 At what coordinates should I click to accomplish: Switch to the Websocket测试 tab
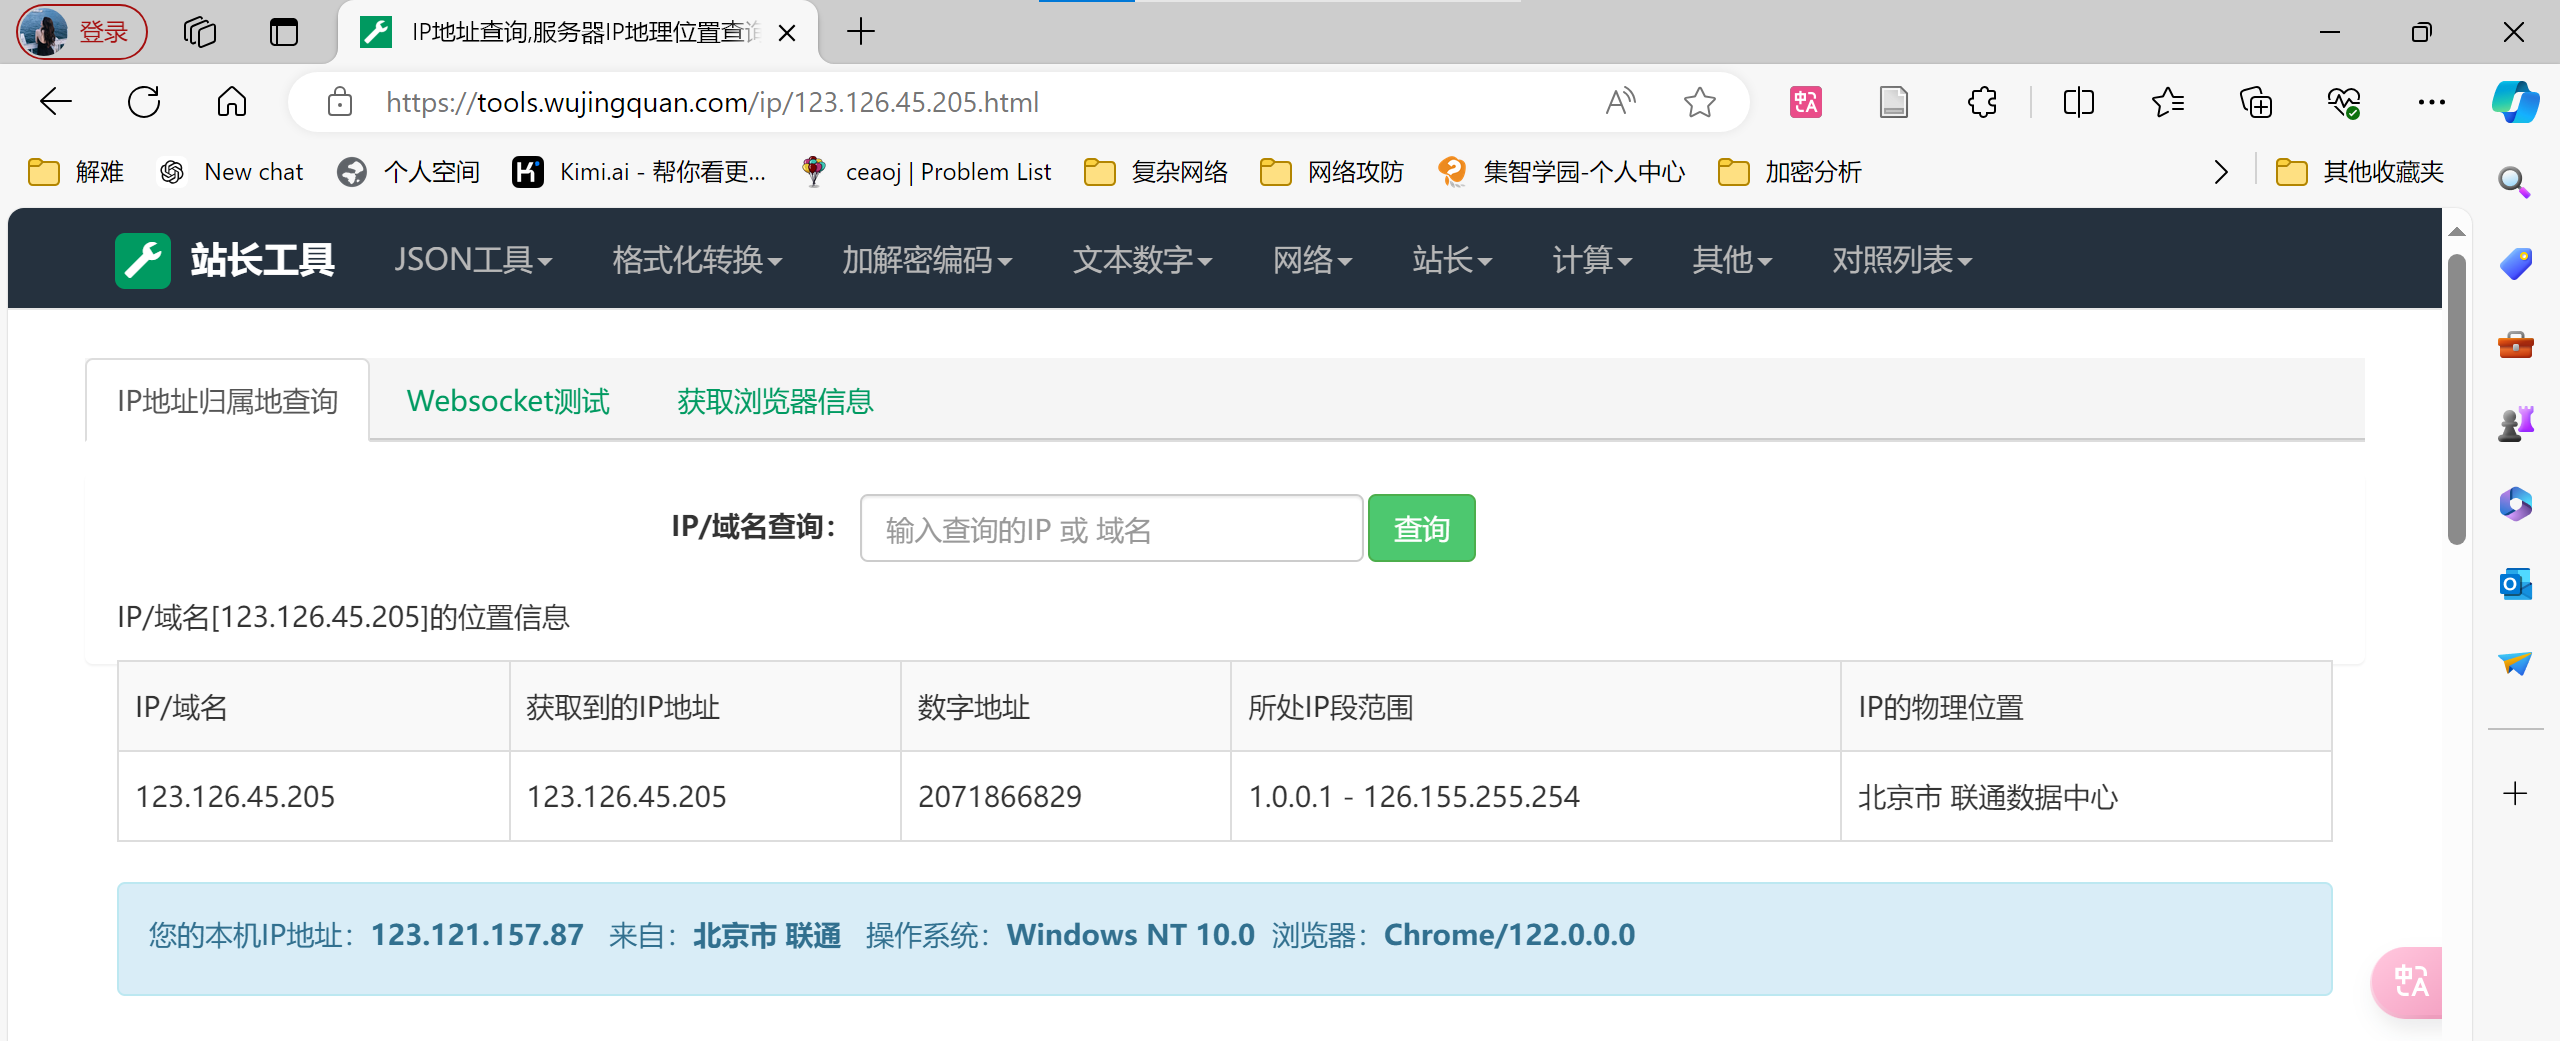tap(508, 401)
